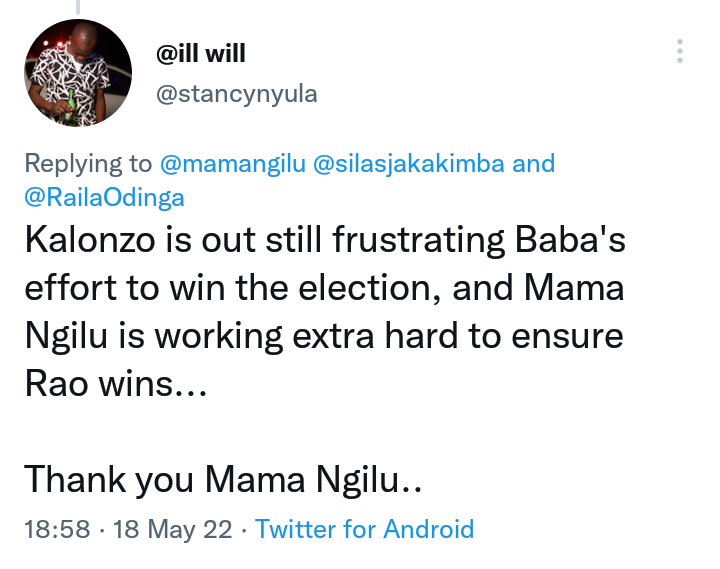The image size is (720, 569).
Task: Click the "Thank you Mama Ngilu.." line
Action: 223,480
